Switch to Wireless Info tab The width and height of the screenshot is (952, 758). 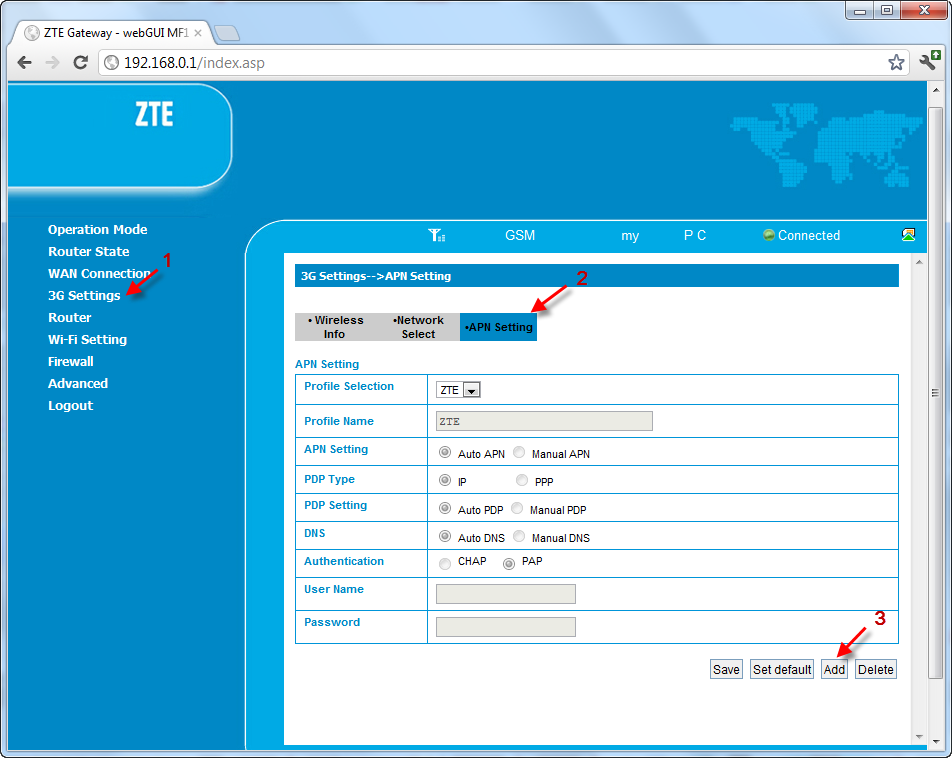[336, 327]
